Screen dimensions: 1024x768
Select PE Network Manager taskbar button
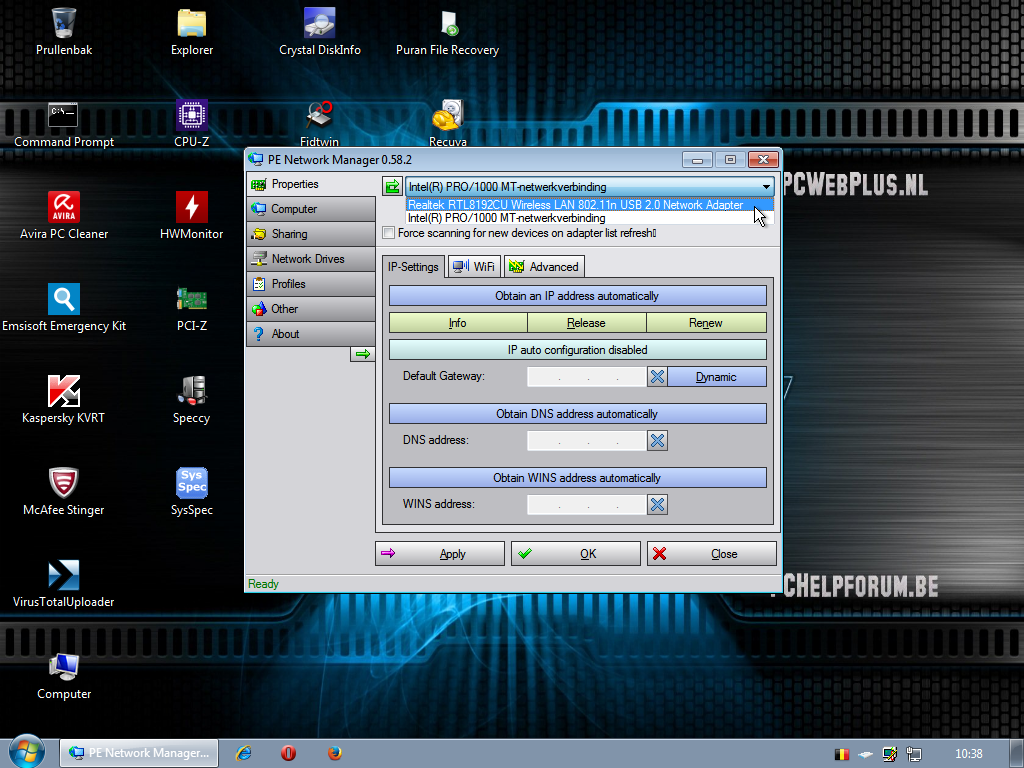(139, 753)
